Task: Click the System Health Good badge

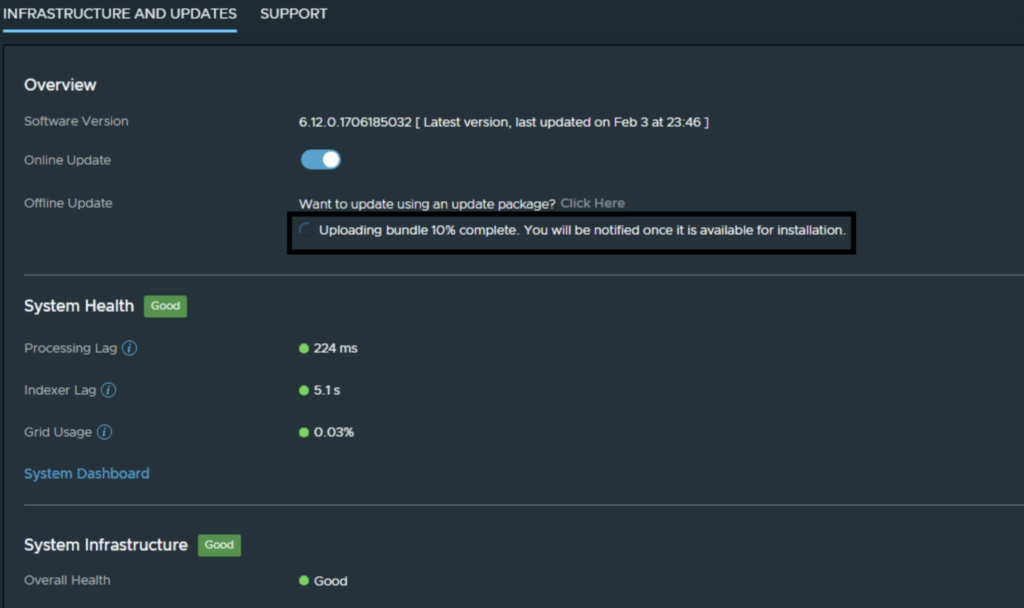Action: [165, 306]
